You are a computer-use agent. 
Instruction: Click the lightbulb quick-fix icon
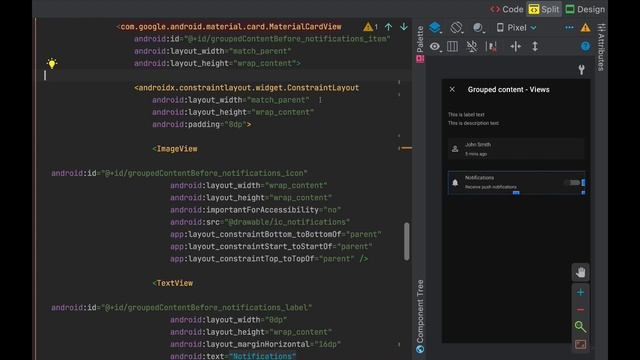coord(52,63)
